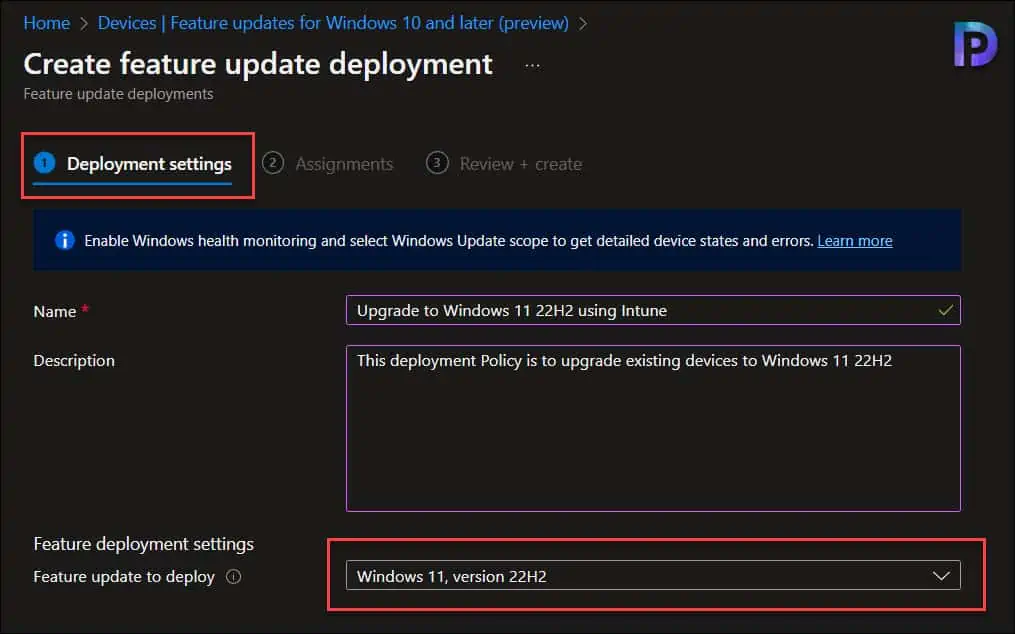Screen dimensions: 1015x634
Task: Go to Devices Feature updates breadcrumb
Action: (333, 23)
